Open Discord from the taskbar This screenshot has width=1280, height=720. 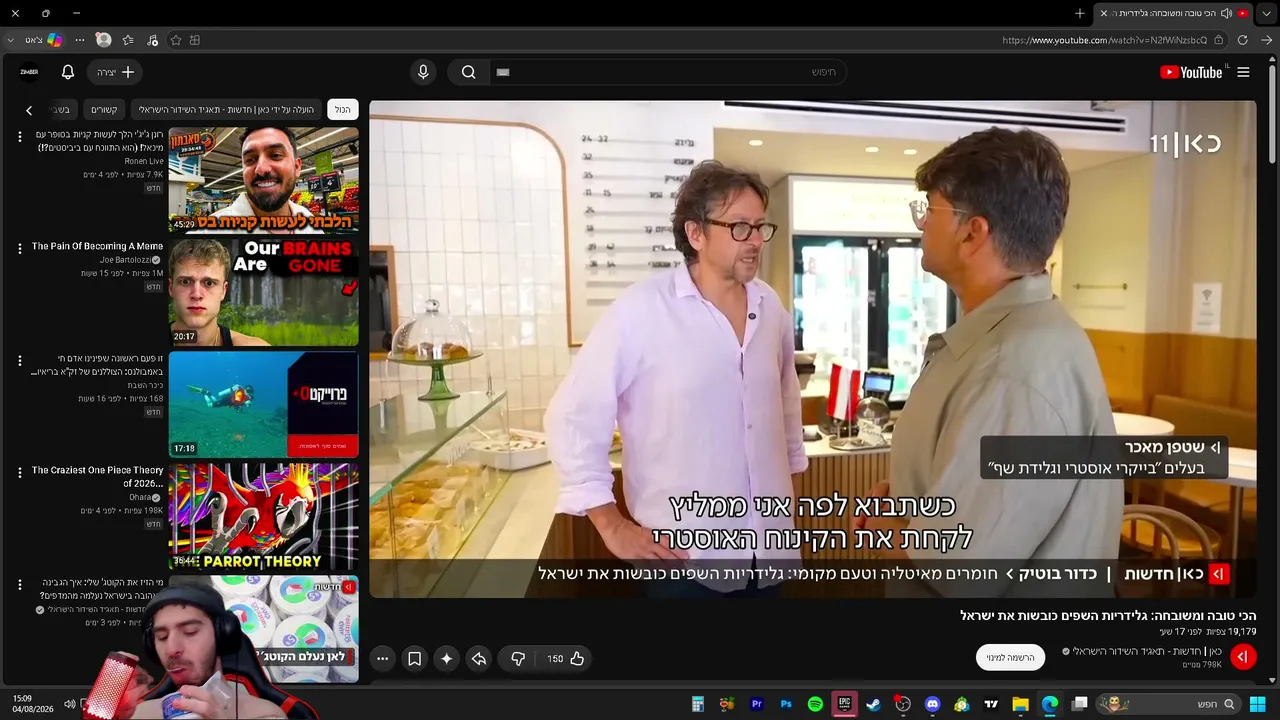tap(933, 704)
